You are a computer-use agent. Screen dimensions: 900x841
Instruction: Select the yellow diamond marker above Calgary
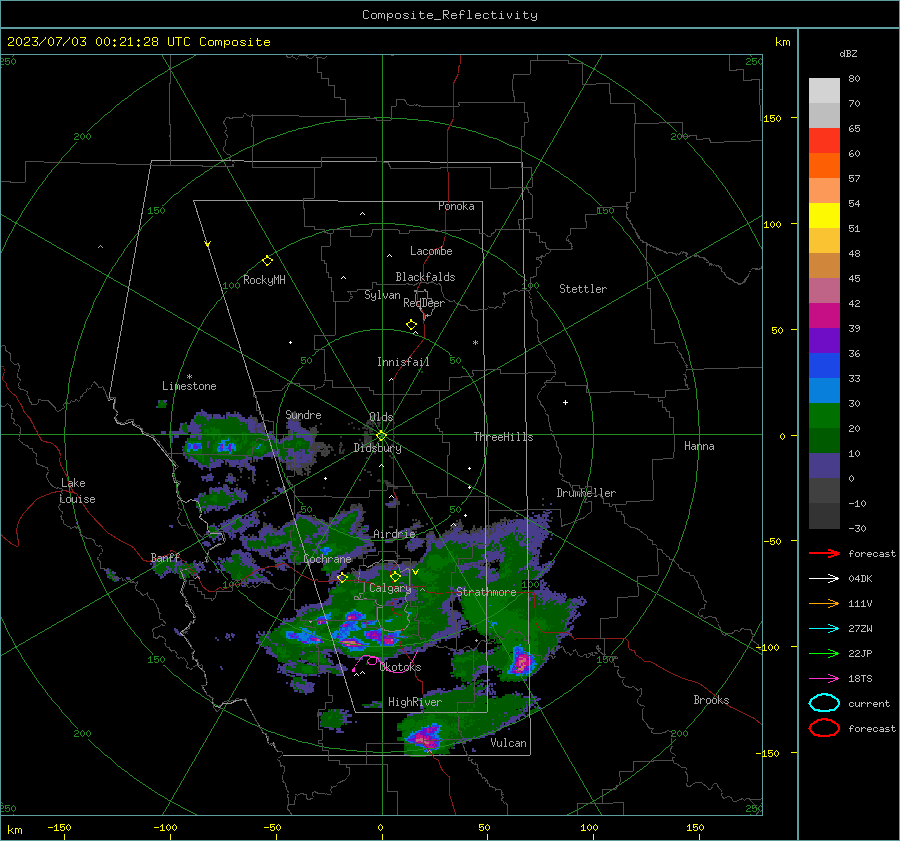pyautogui.click(x=395, y=576)
